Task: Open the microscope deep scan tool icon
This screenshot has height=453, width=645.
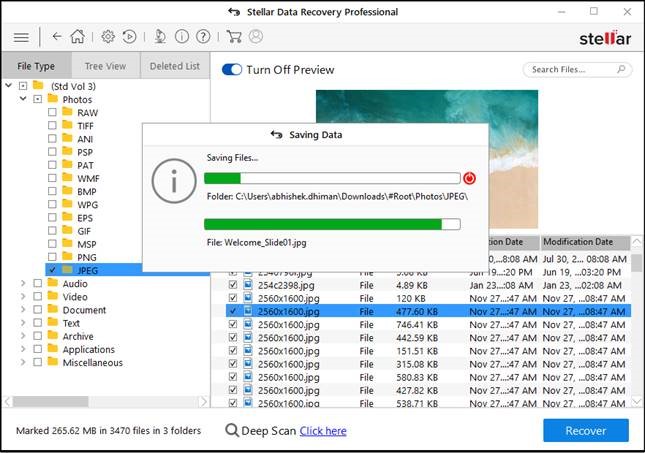Action: 160,37
